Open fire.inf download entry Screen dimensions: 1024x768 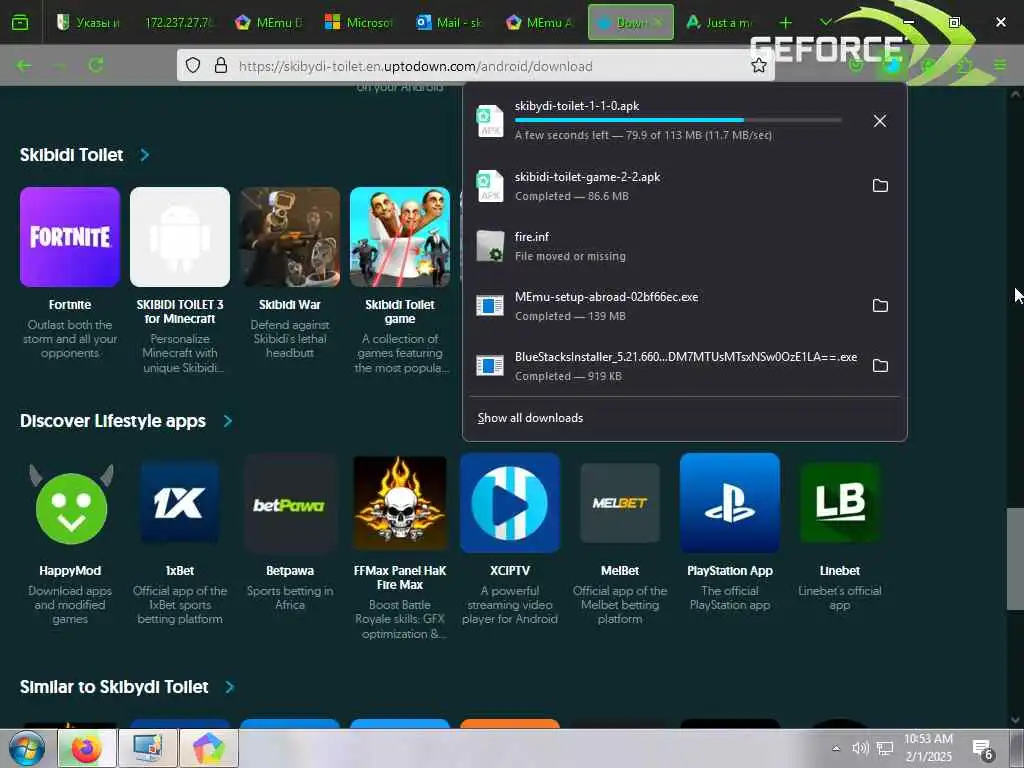click(x=684, y=246)
